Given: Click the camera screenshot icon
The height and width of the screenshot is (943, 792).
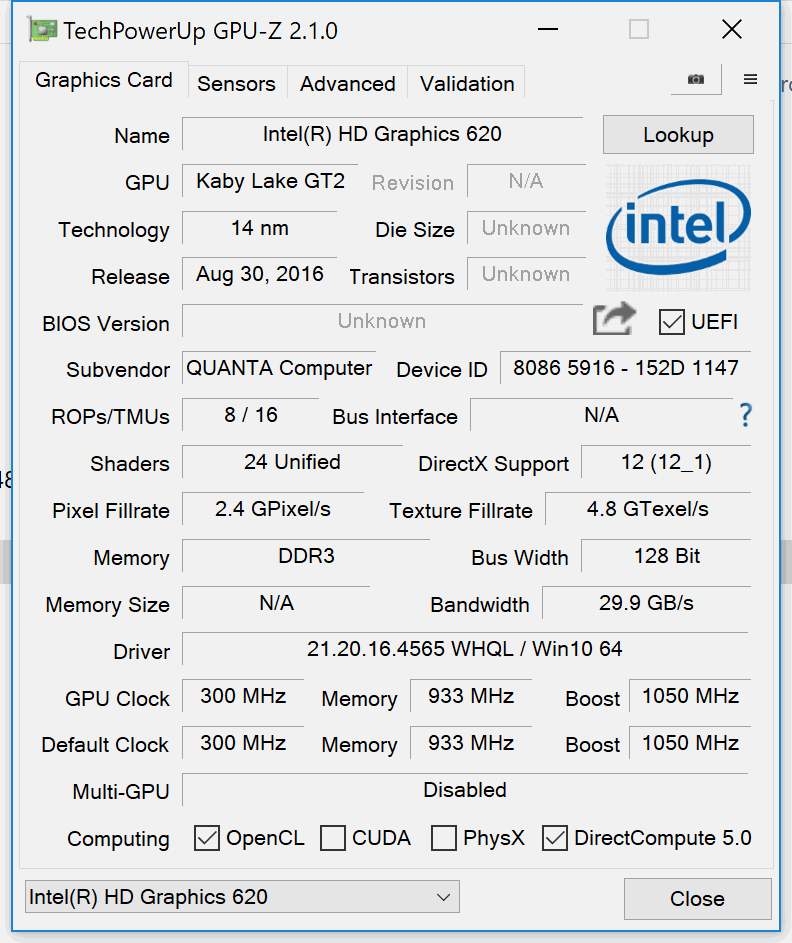Looking at the screenshot, I should (x=695, y=80).
